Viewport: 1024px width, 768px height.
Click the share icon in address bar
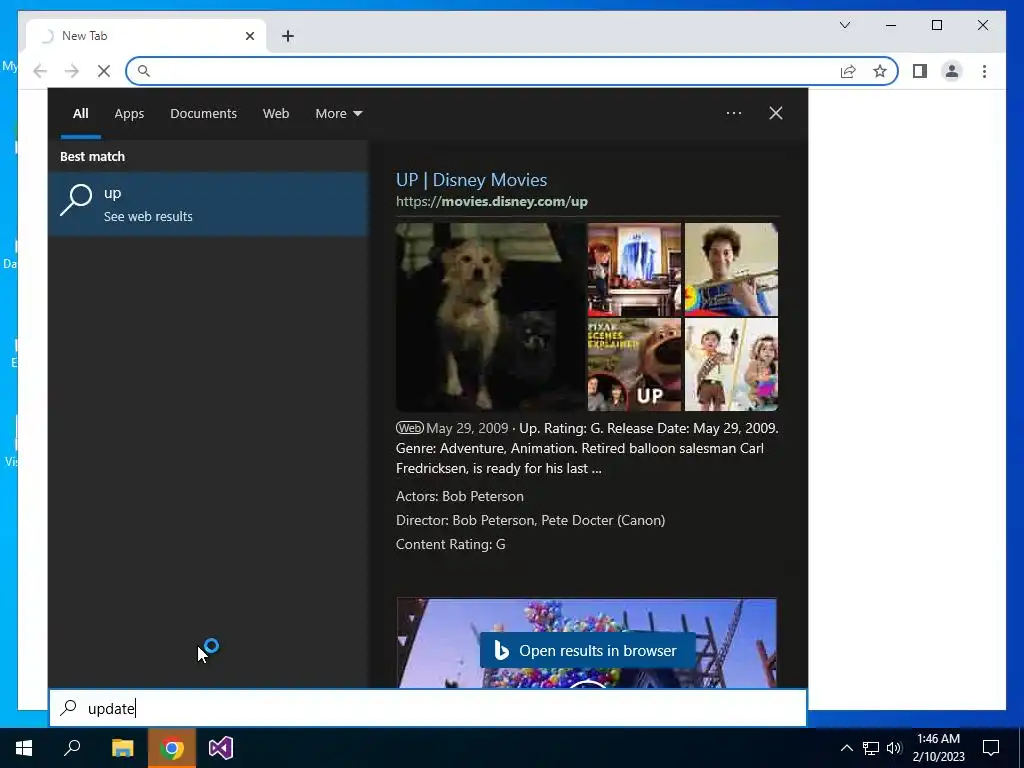point(848,71)
